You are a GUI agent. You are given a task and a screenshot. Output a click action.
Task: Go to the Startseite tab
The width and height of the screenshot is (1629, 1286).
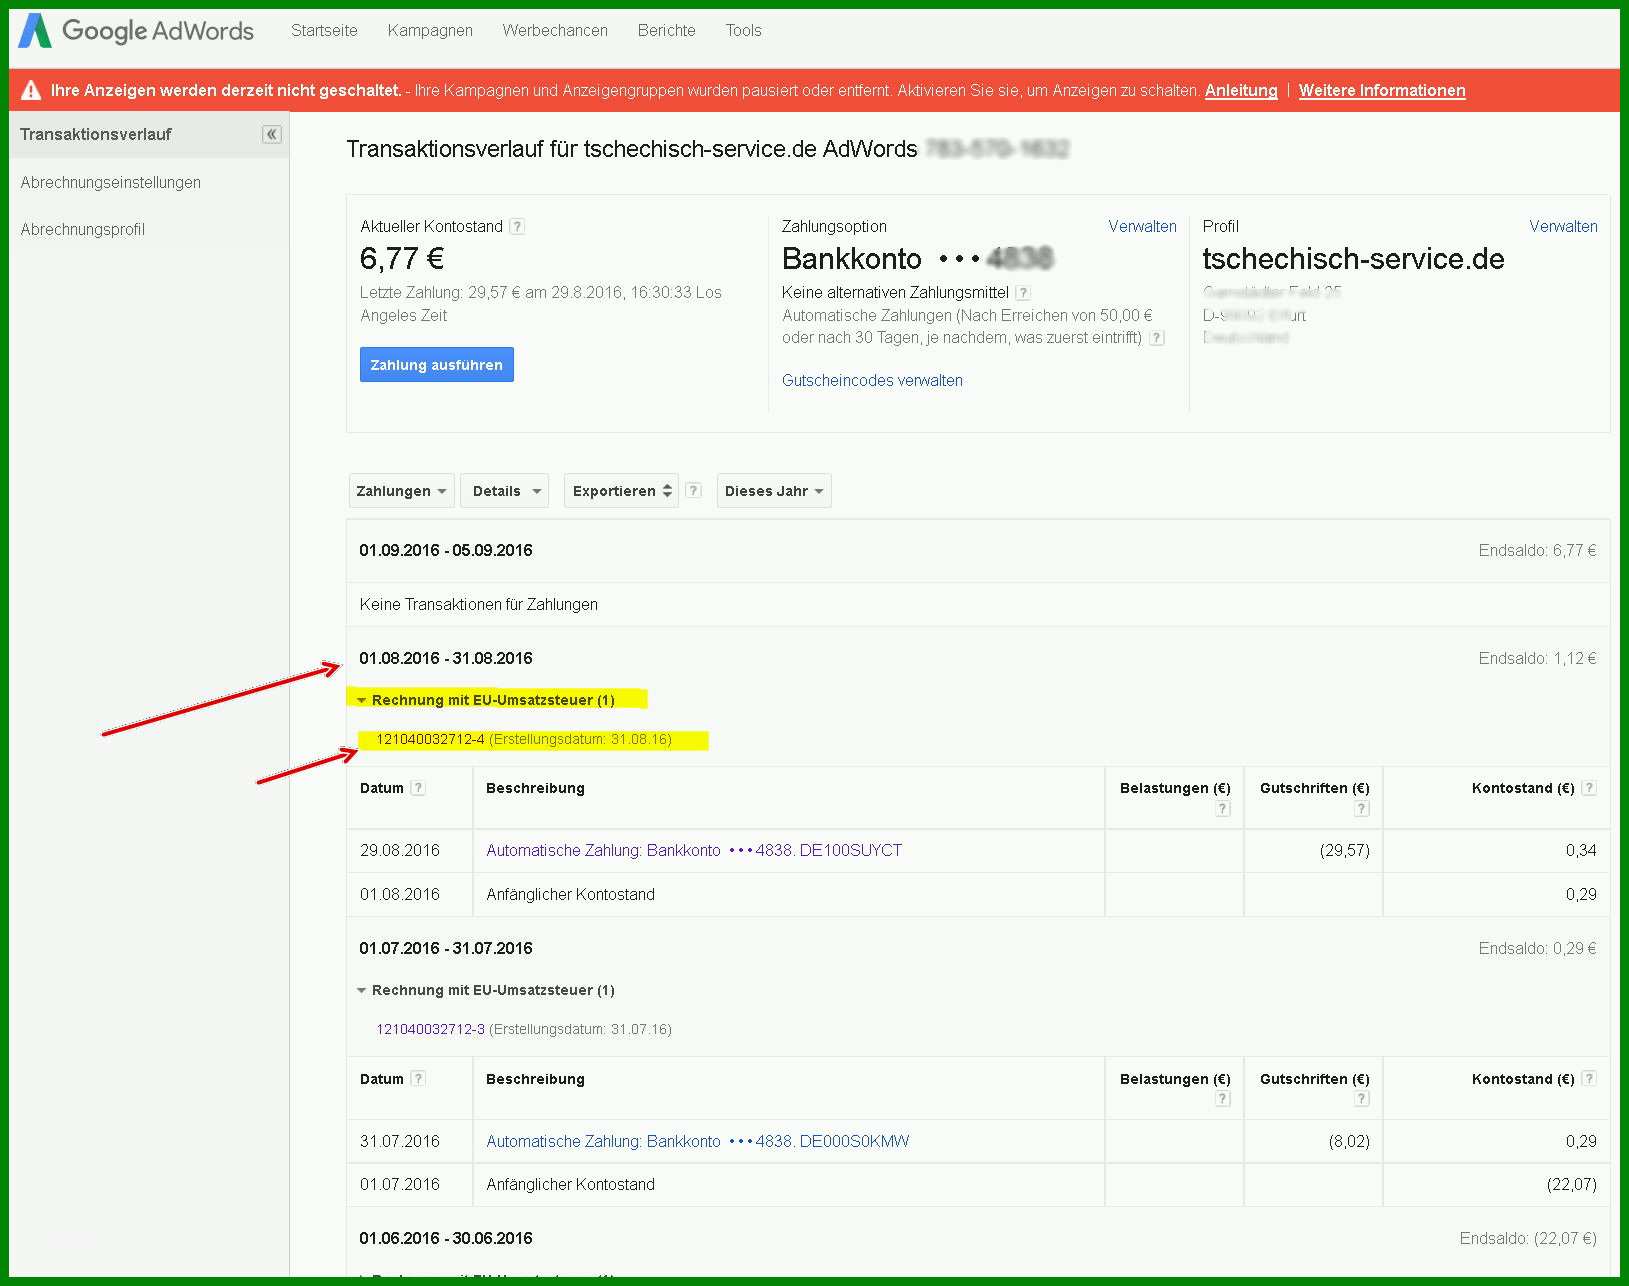click(324, 31)
